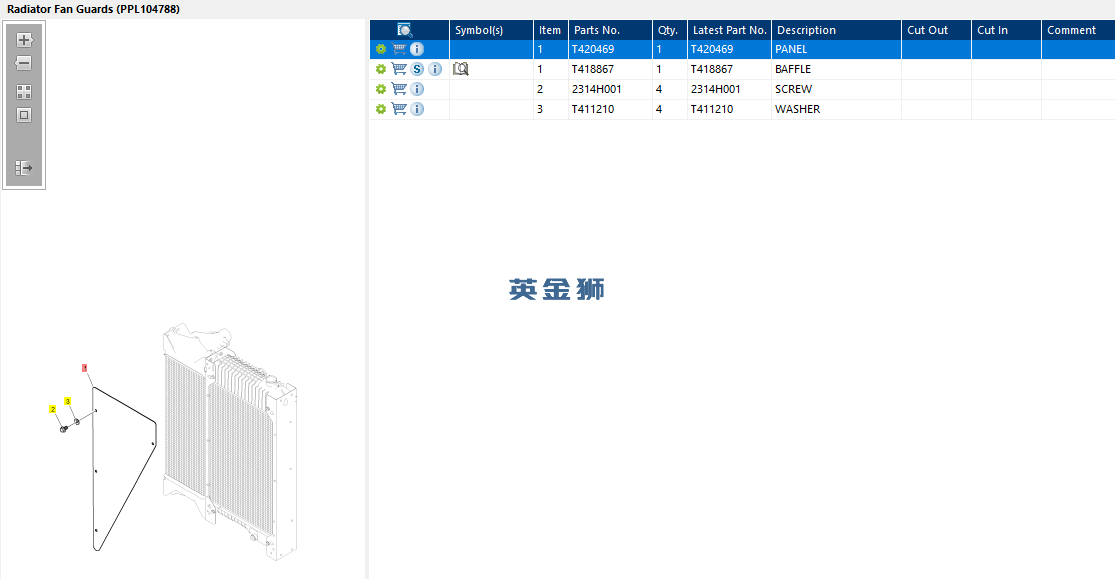Sort by the Symbol(s) column header
Viewport: 1115px width, 579px height.
click(x=491, y=30)
